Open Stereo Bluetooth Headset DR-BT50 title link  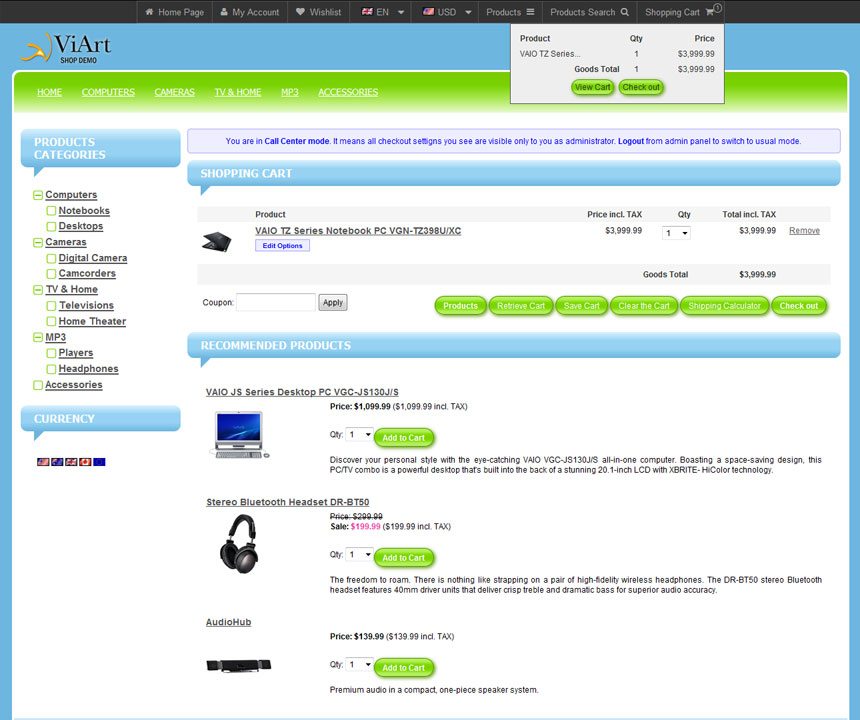click(x=287, y=502)
